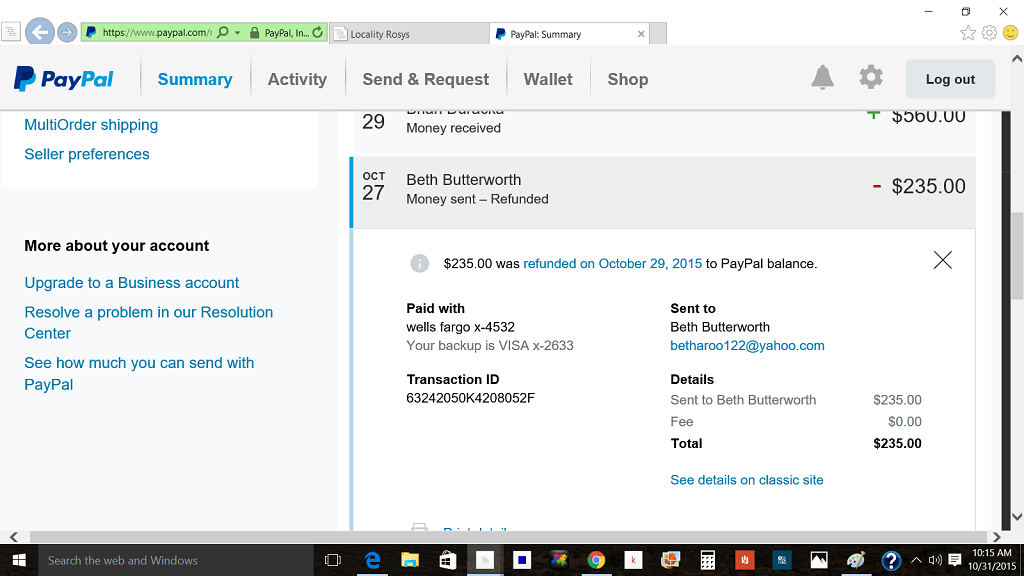Open Send & Request menu
This screenshot has width=1024, height=576.
[x=425, y=79]
